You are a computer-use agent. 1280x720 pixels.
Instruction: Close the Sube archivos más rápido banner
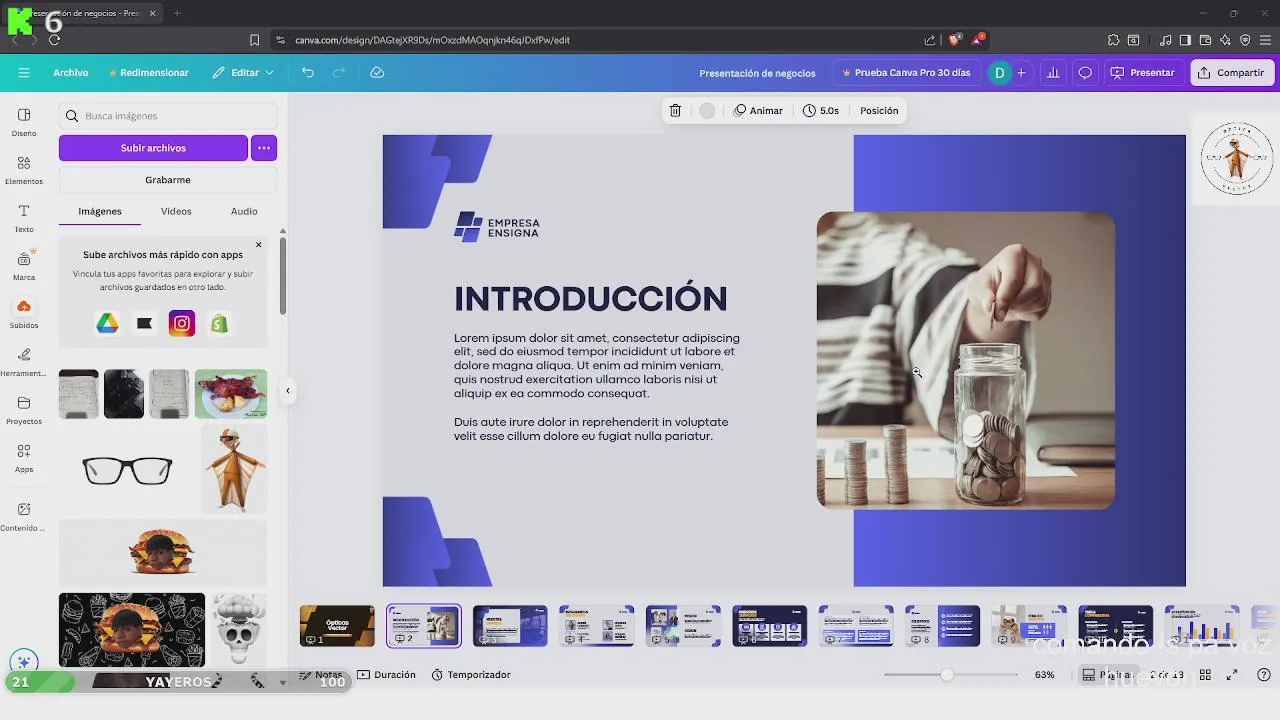point(258,245)
